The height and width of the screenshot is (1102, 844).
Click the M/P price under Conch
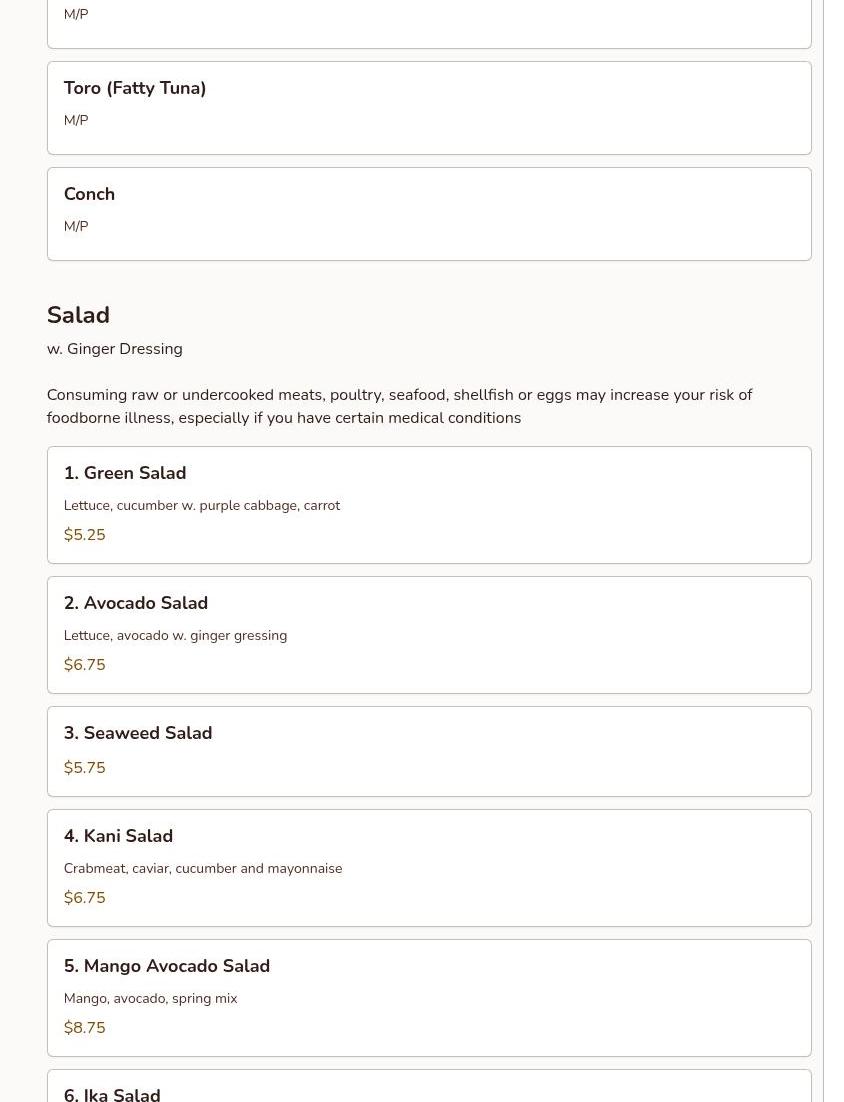pos(76,226)
